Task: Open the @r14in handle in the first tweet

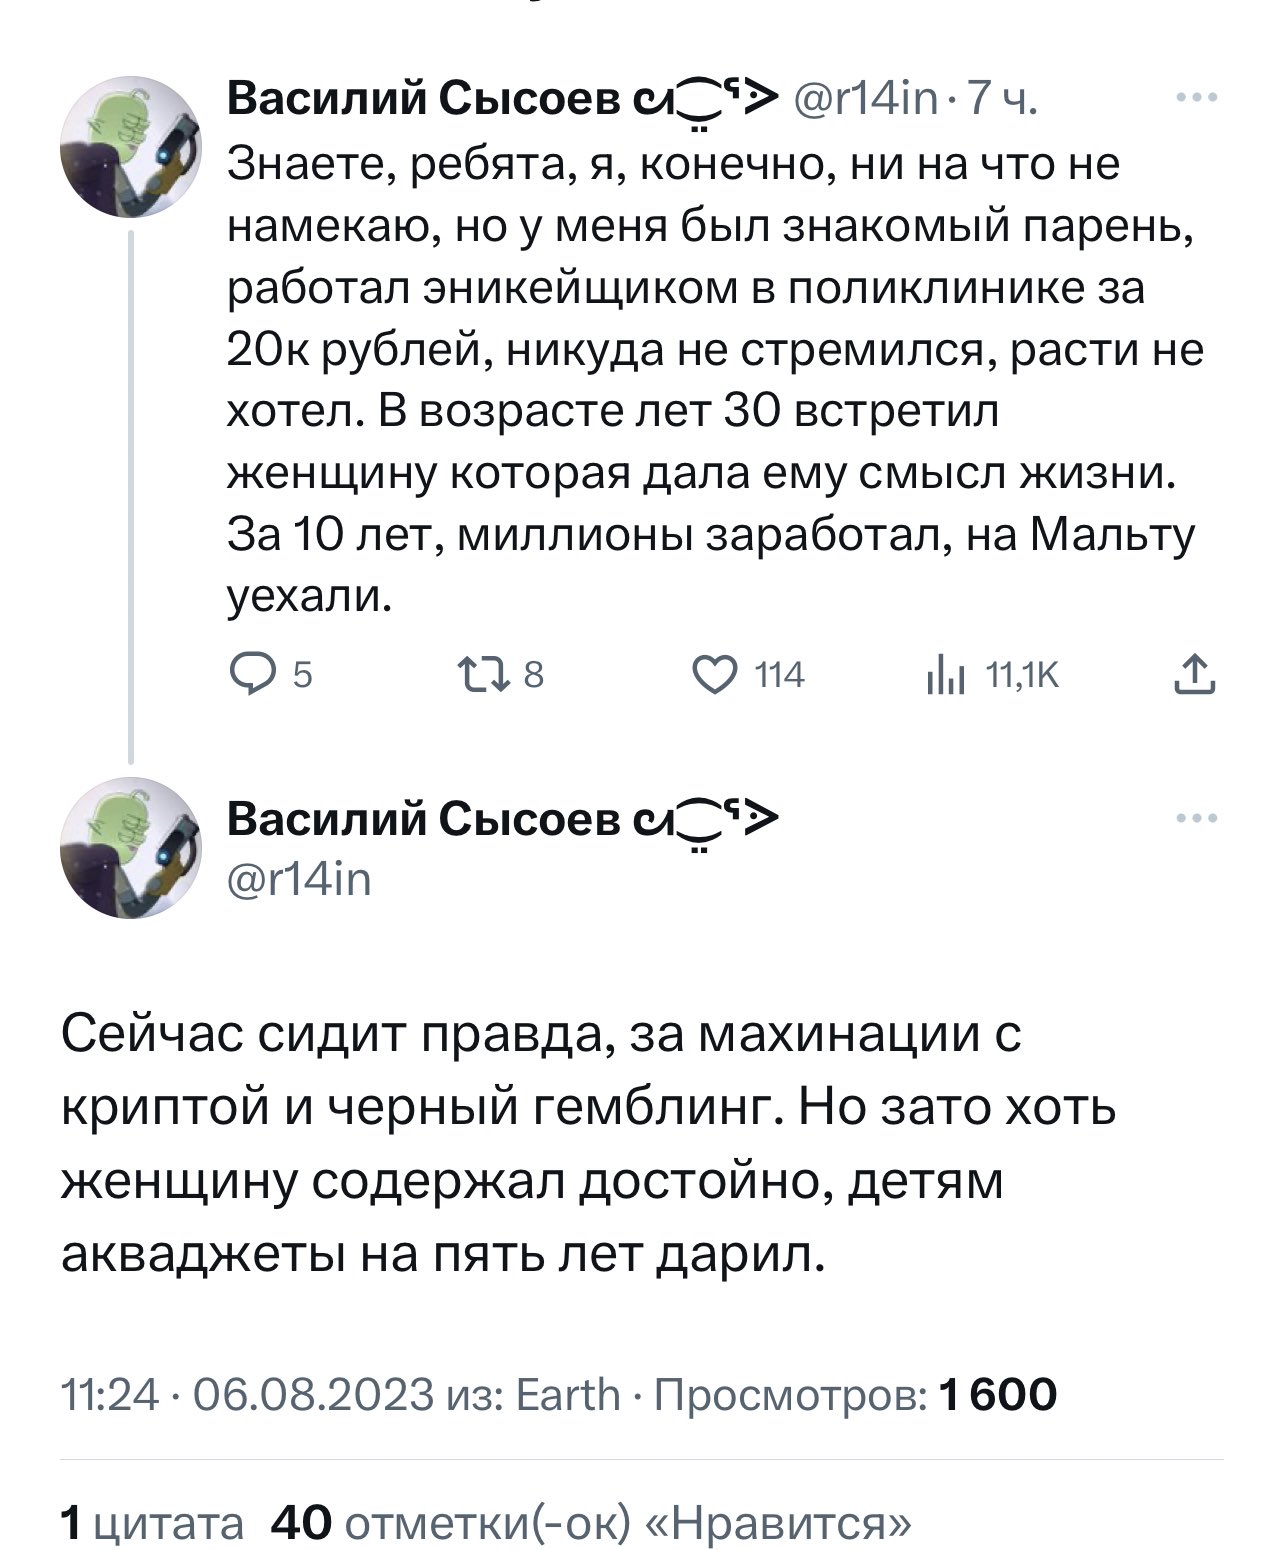Action: pyautogui.click(x=866, y=99)
